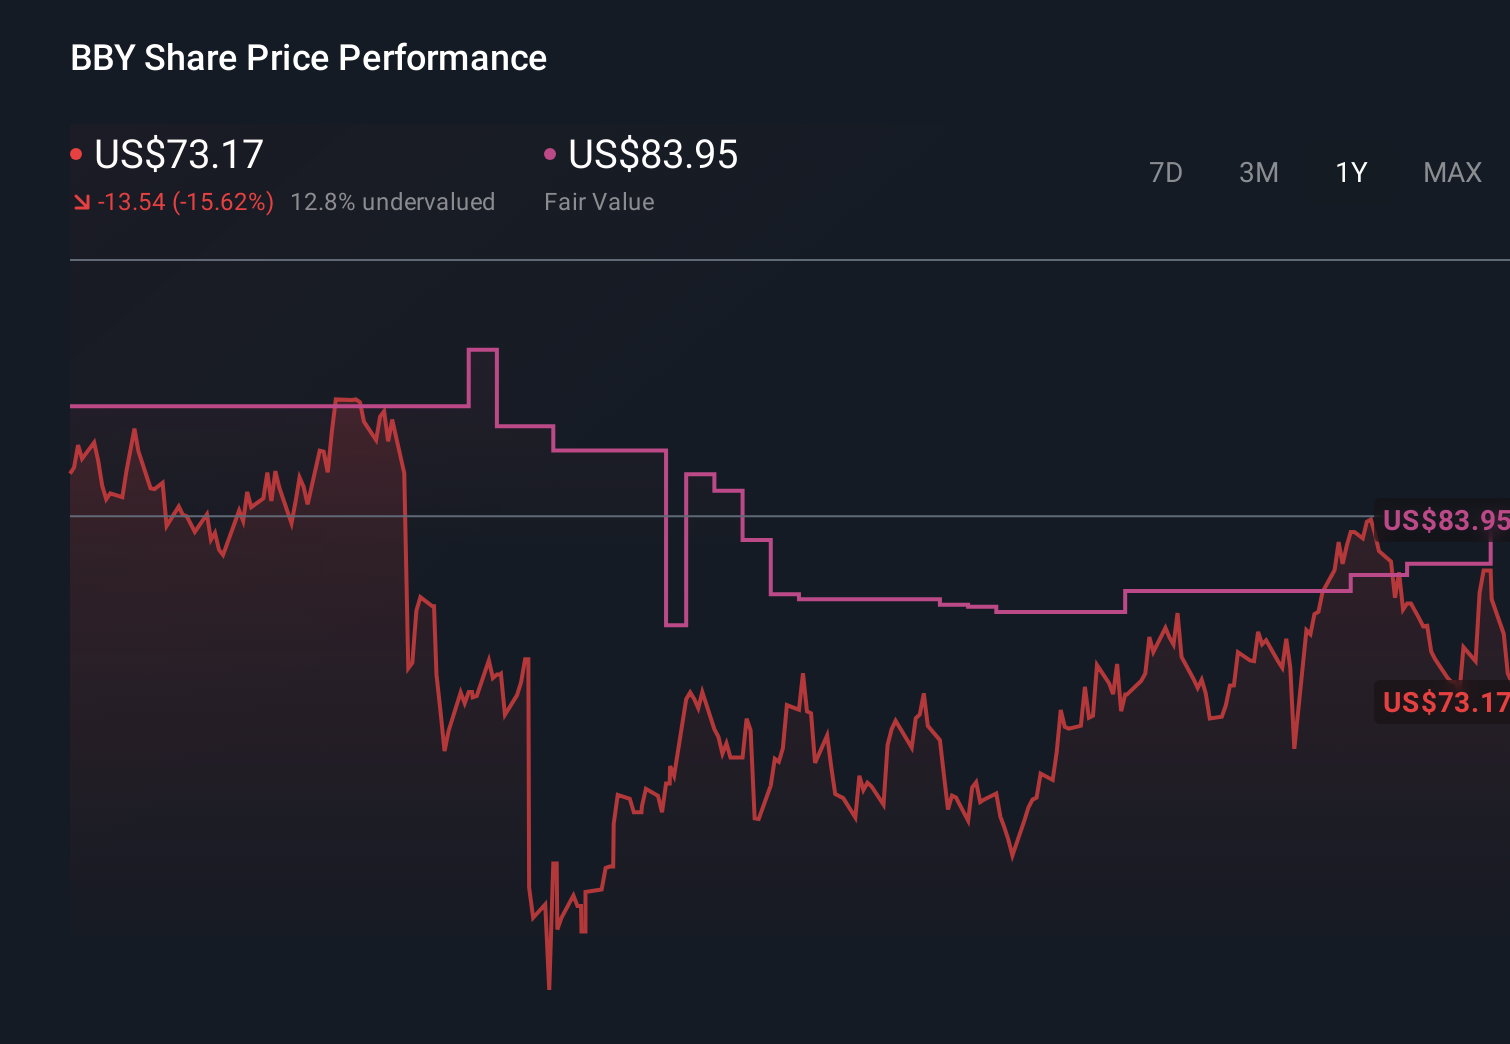Viewport: 1510px width, 1044px height.
Task: Switch to the 7D time range
Action: click(1165, 173)
